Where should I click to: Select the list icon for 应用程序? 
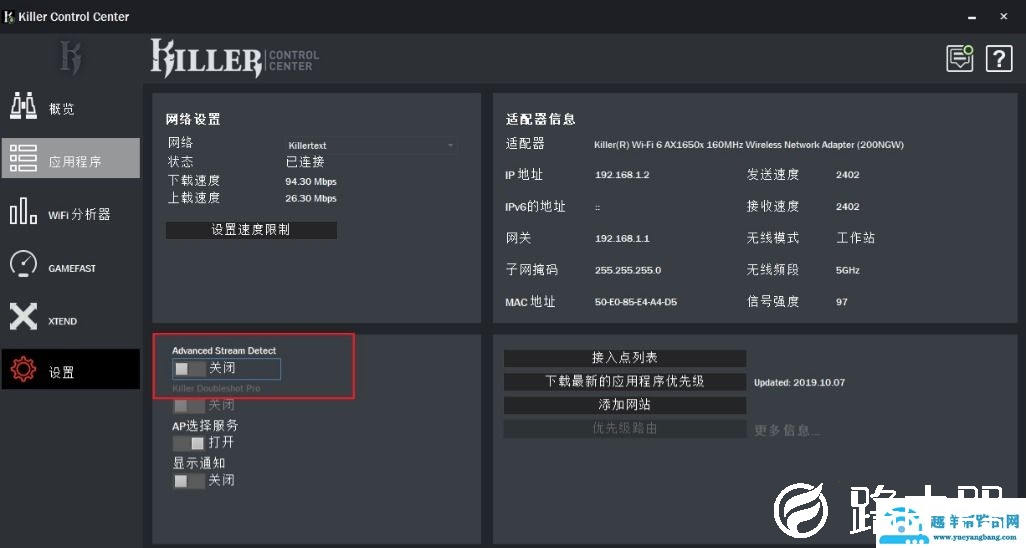24,158
